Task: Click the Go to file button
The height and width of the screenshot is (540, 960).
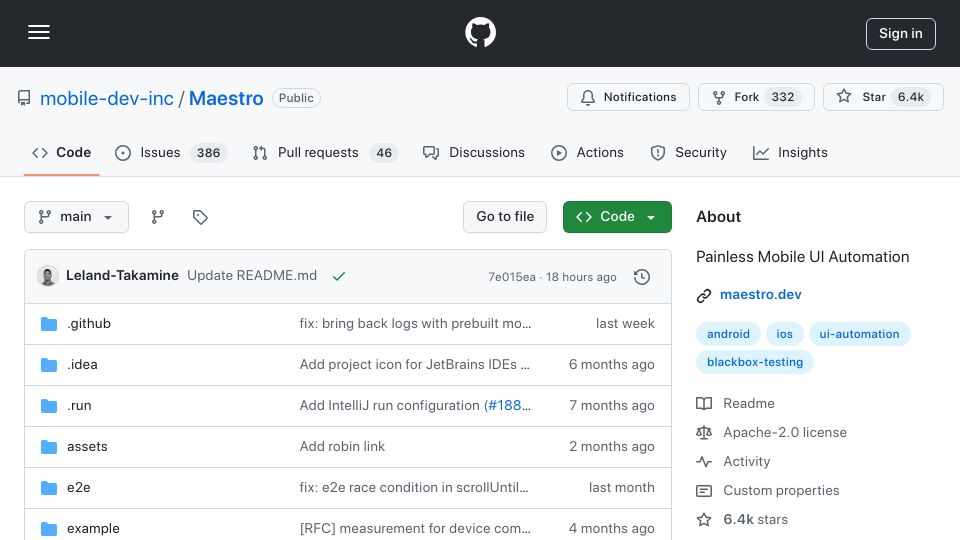Action: tap(505, 217)
